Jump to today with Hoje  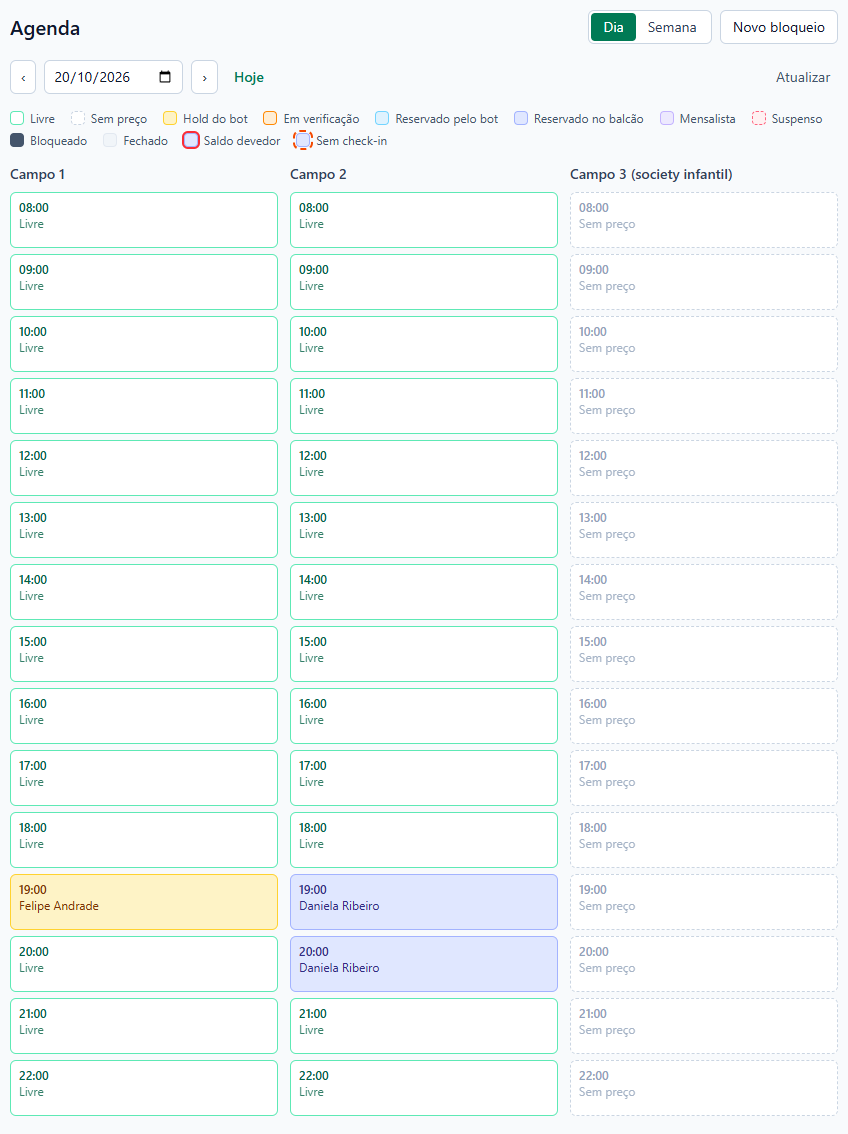click(x=249, y=77)
